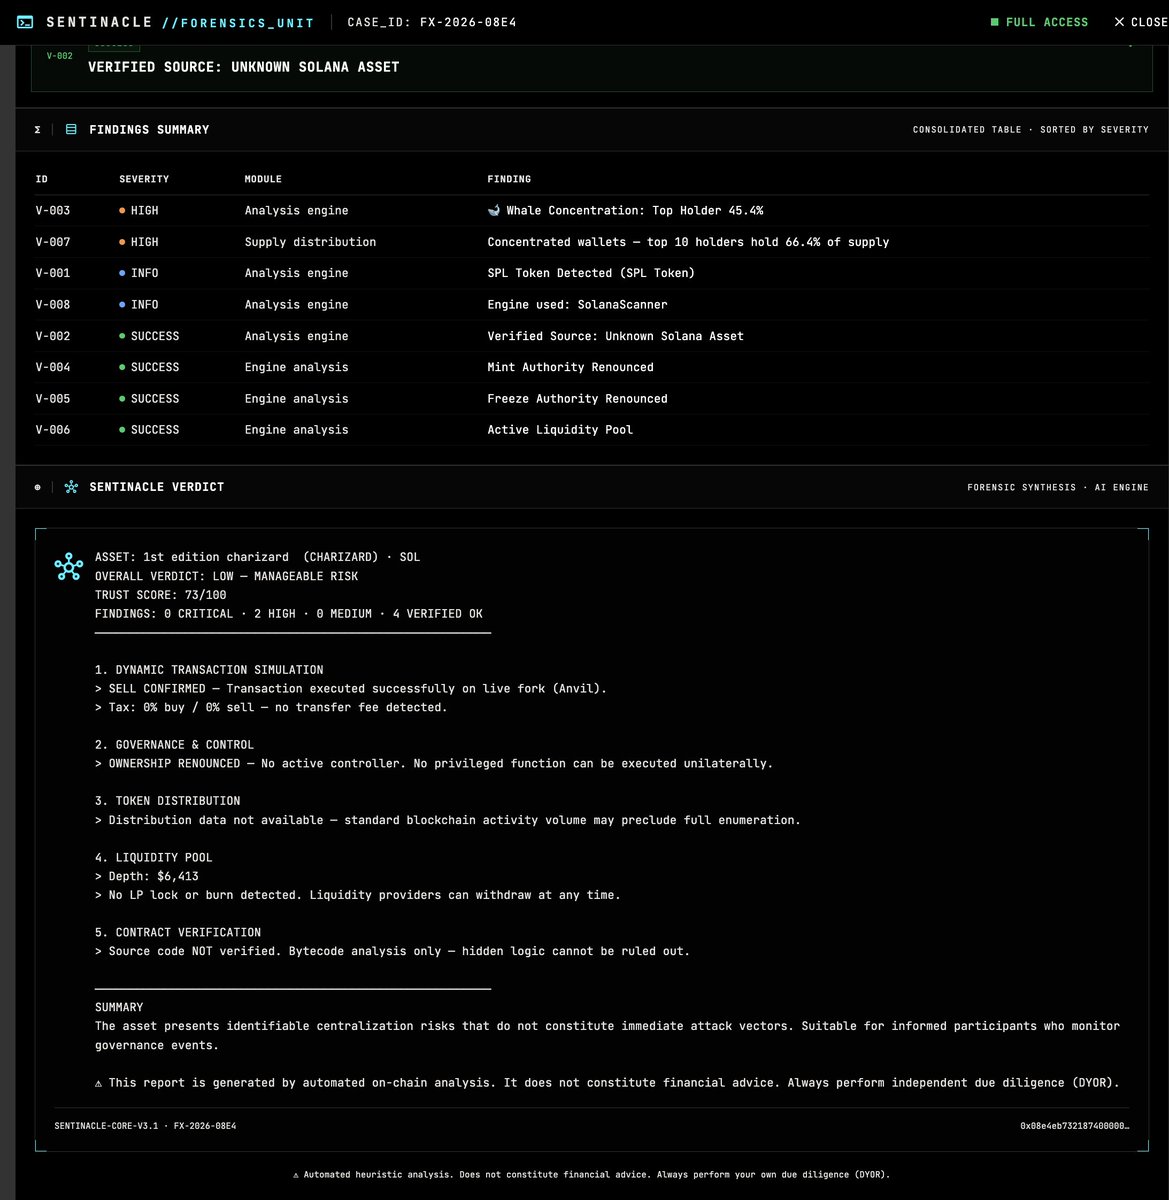Select row ID V-008
Viewport: 1169px width, 1200px height.
point(53,305)
